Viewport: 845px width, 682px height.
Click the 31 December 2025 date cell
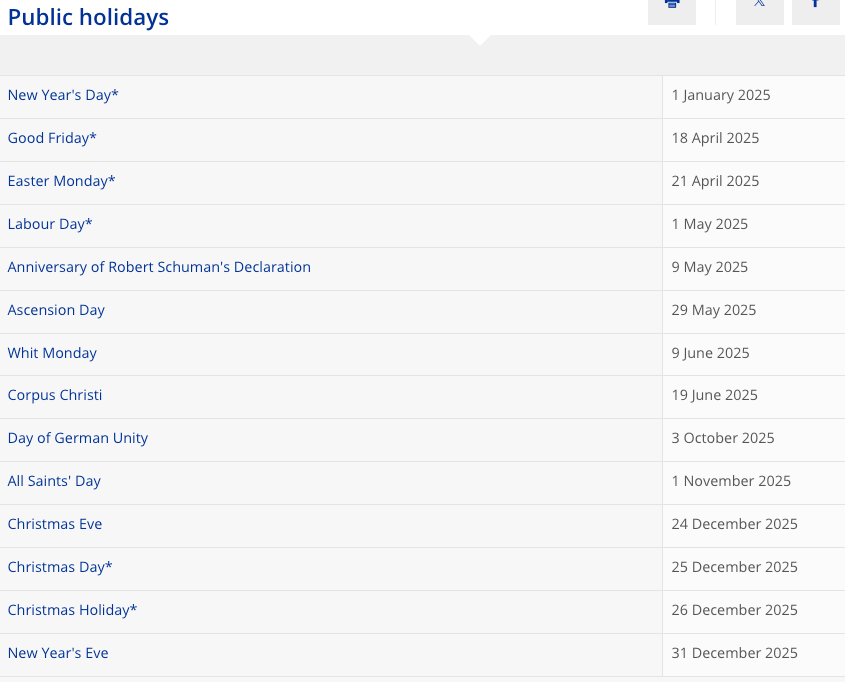734,653
